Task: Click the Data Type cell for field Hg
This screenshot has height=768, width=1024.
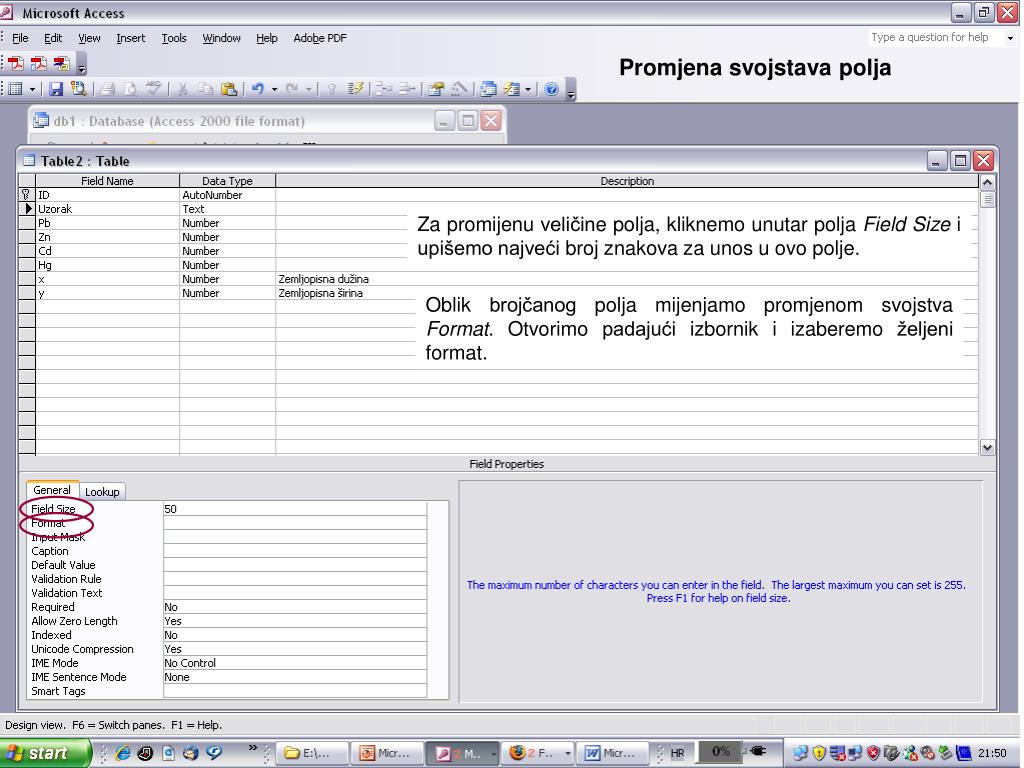Action: 227,265
